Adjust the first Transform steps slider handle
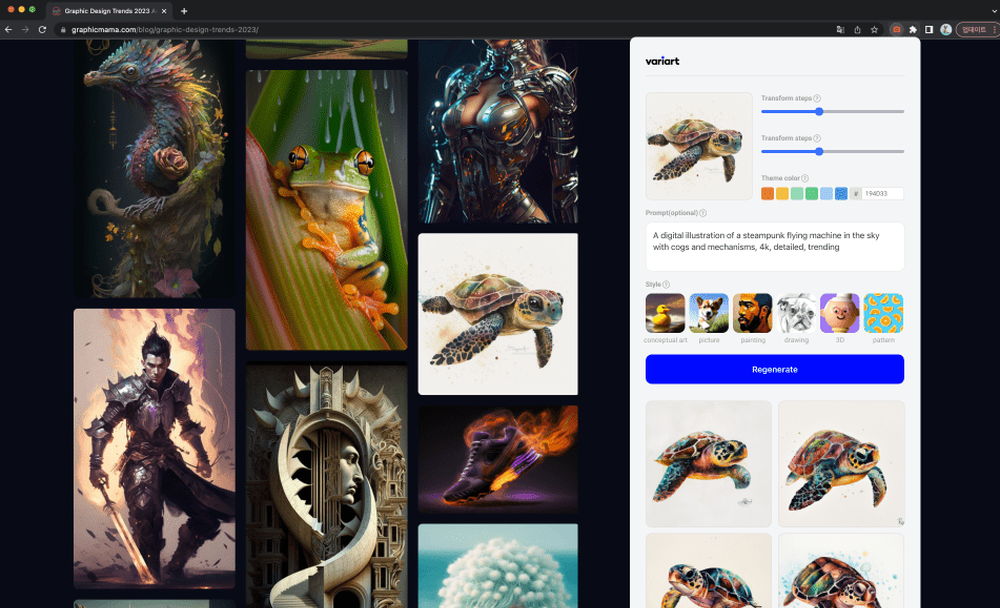The image size is (1000, 608). tap(820, 112)
